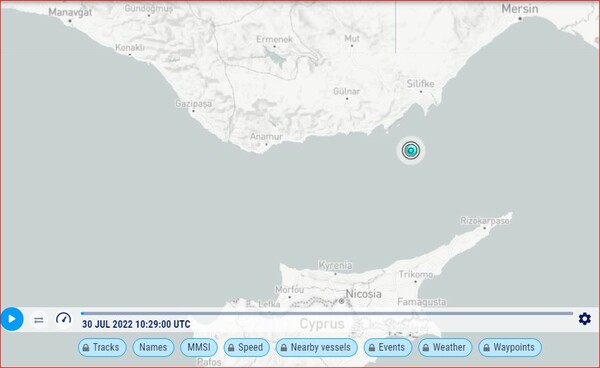Click the Weather pill button
Image resolution: width=600 pixels, height=368 pixels.
(x=445, y=347)
